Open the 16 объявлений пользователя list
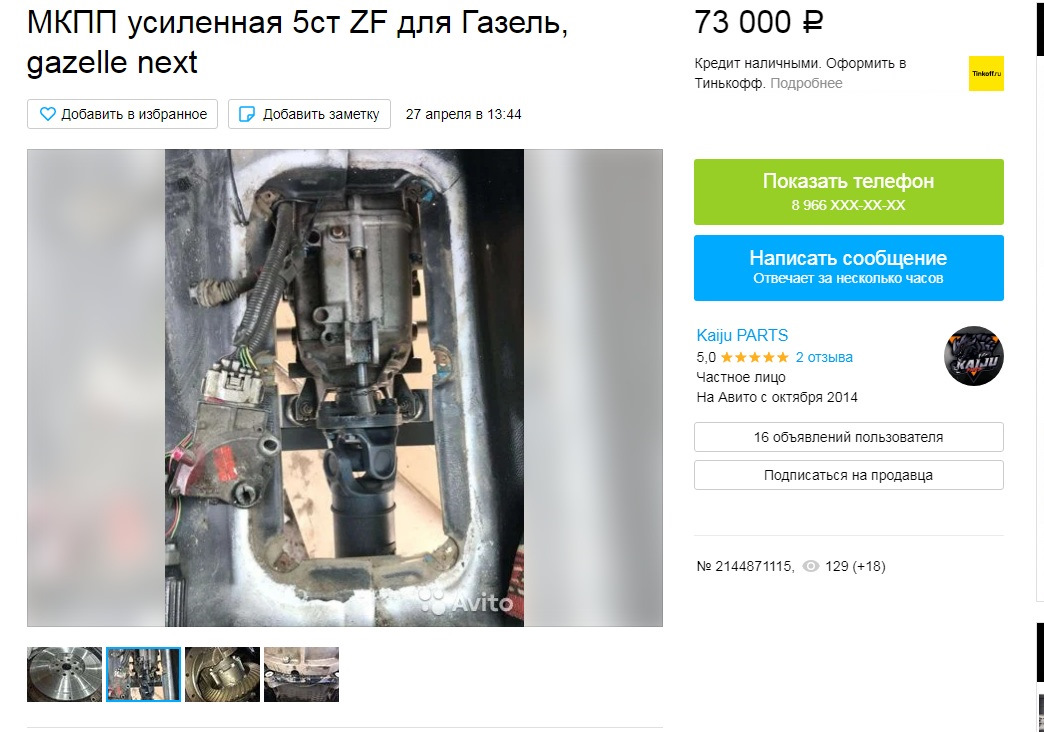The image size is (1044, 732). 848,437
